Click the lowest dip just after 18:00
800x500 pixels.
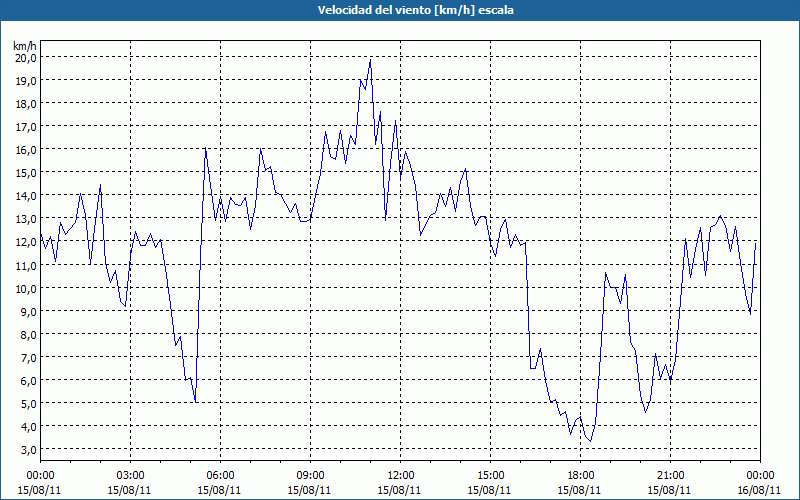[x=590, y=441]
